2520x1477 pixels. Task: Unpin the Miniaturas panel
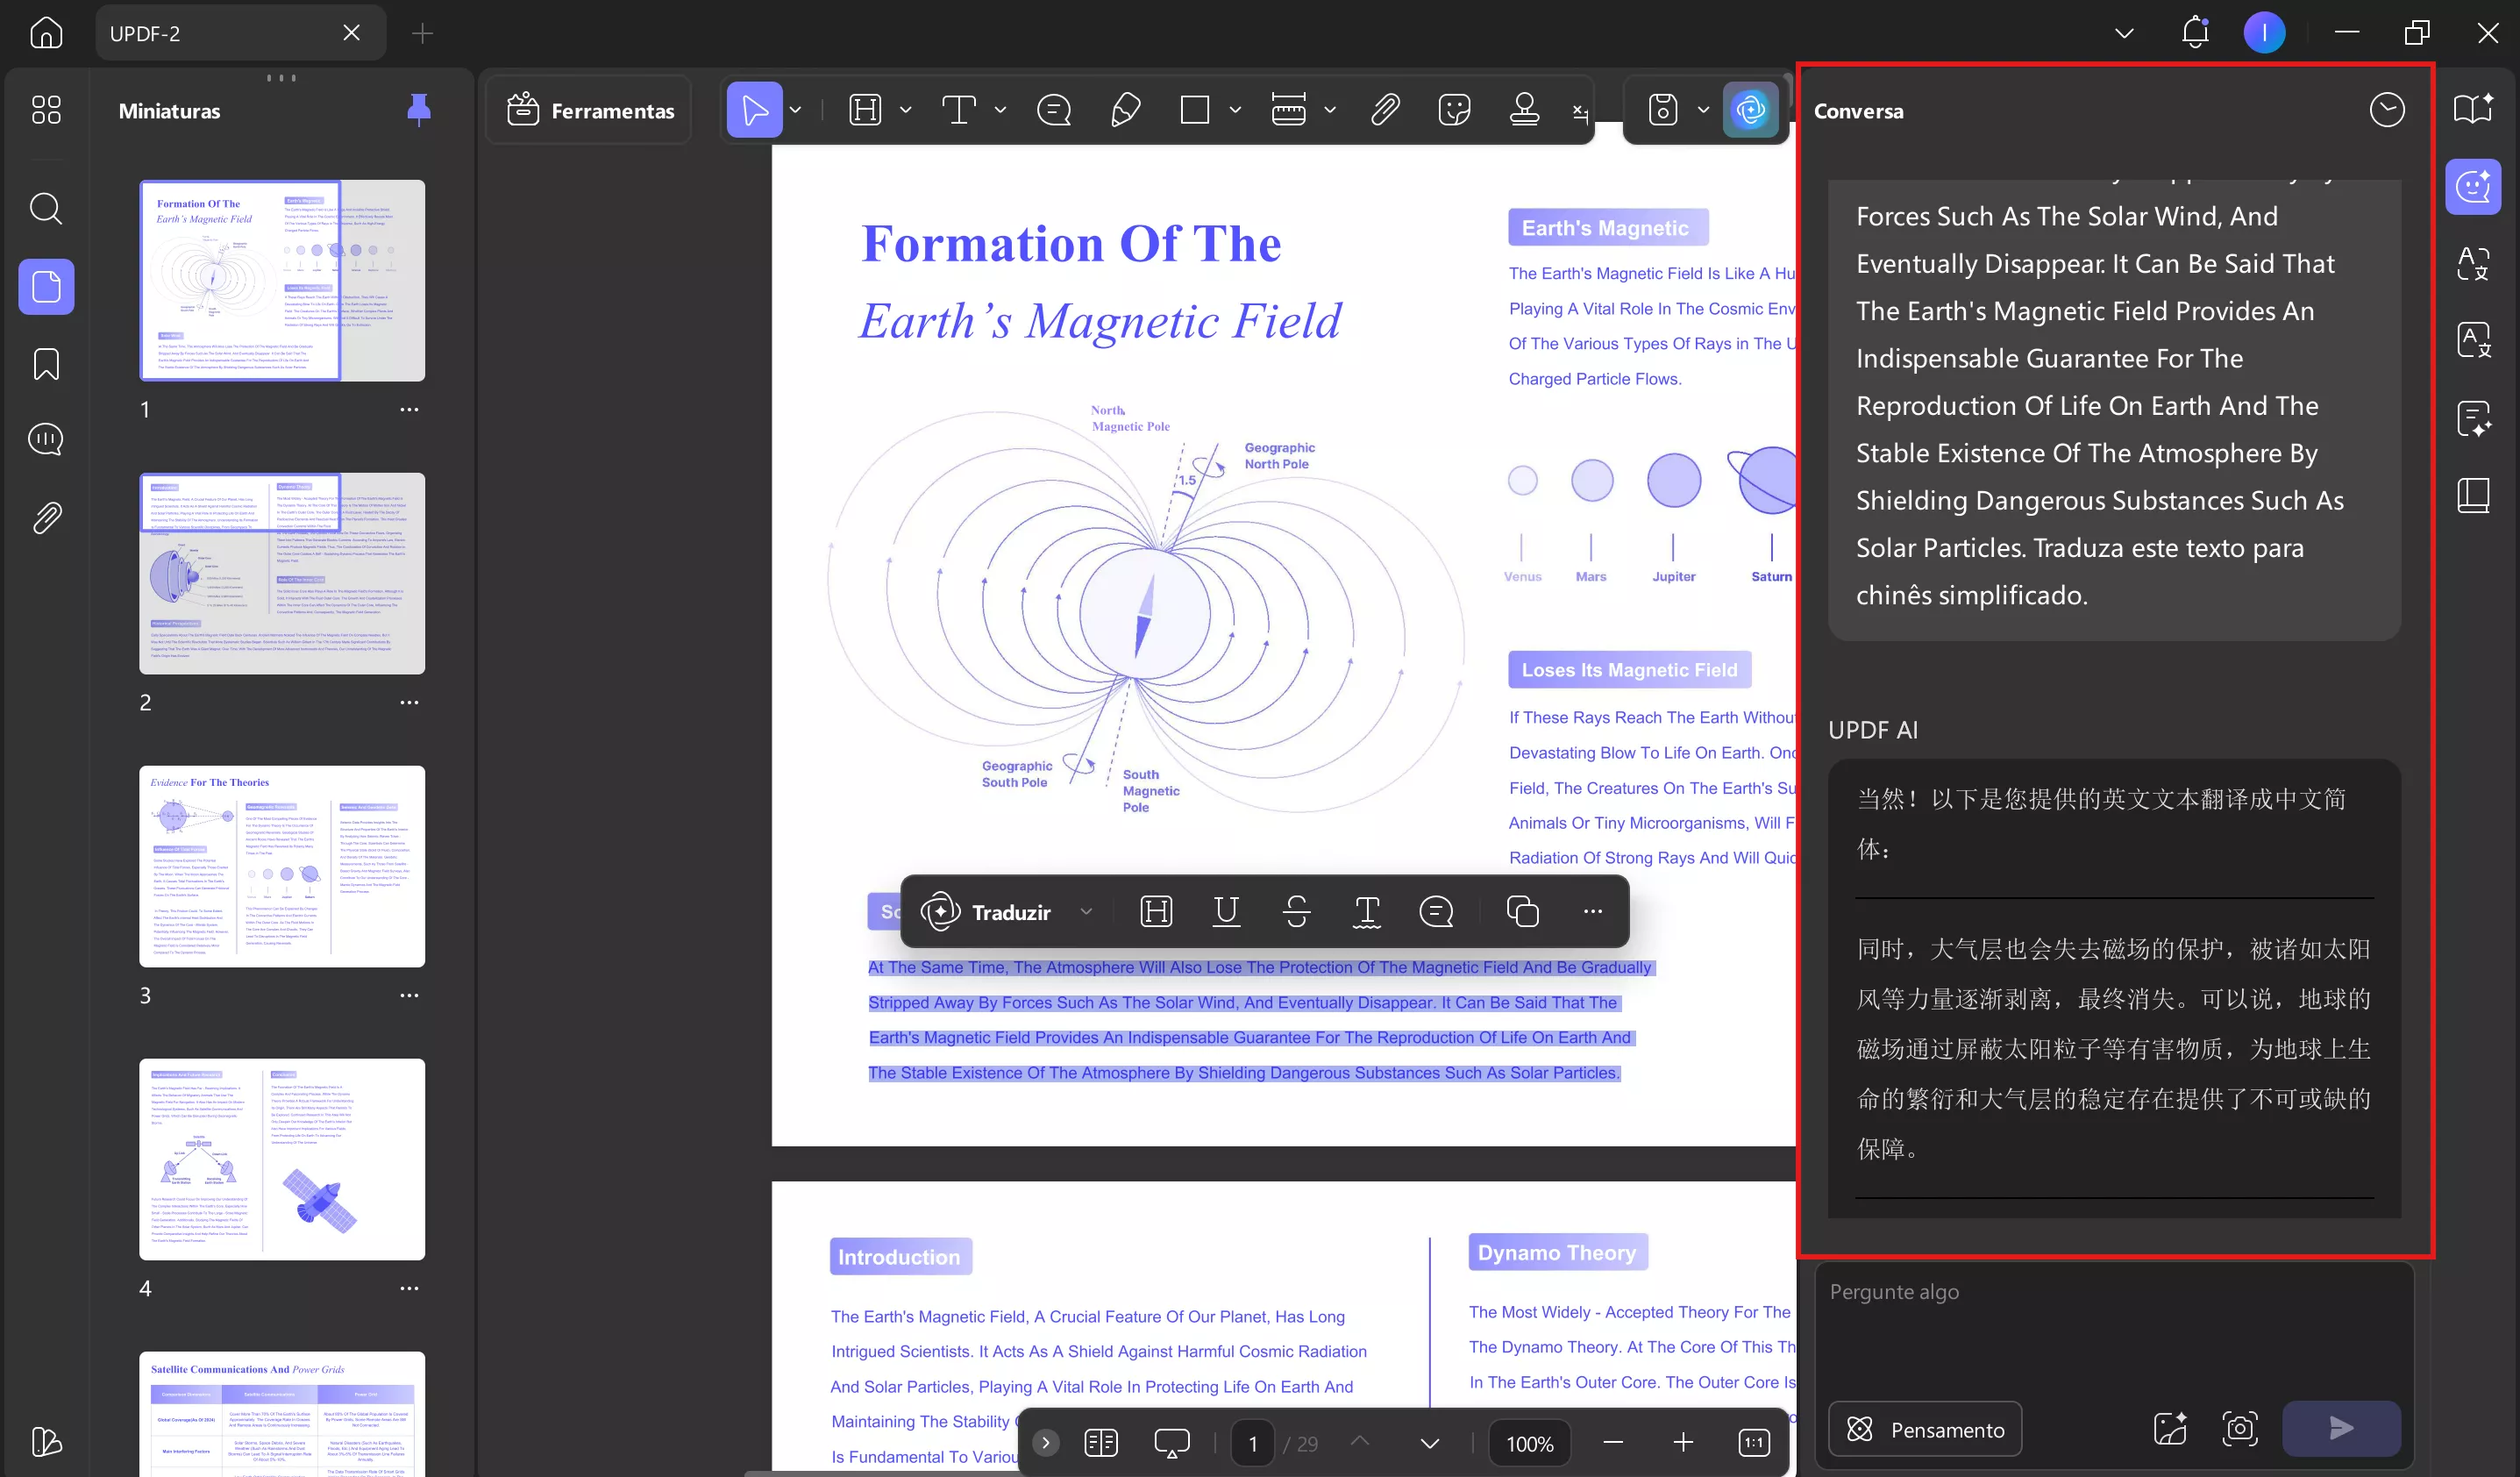click(x=419, y=110)
